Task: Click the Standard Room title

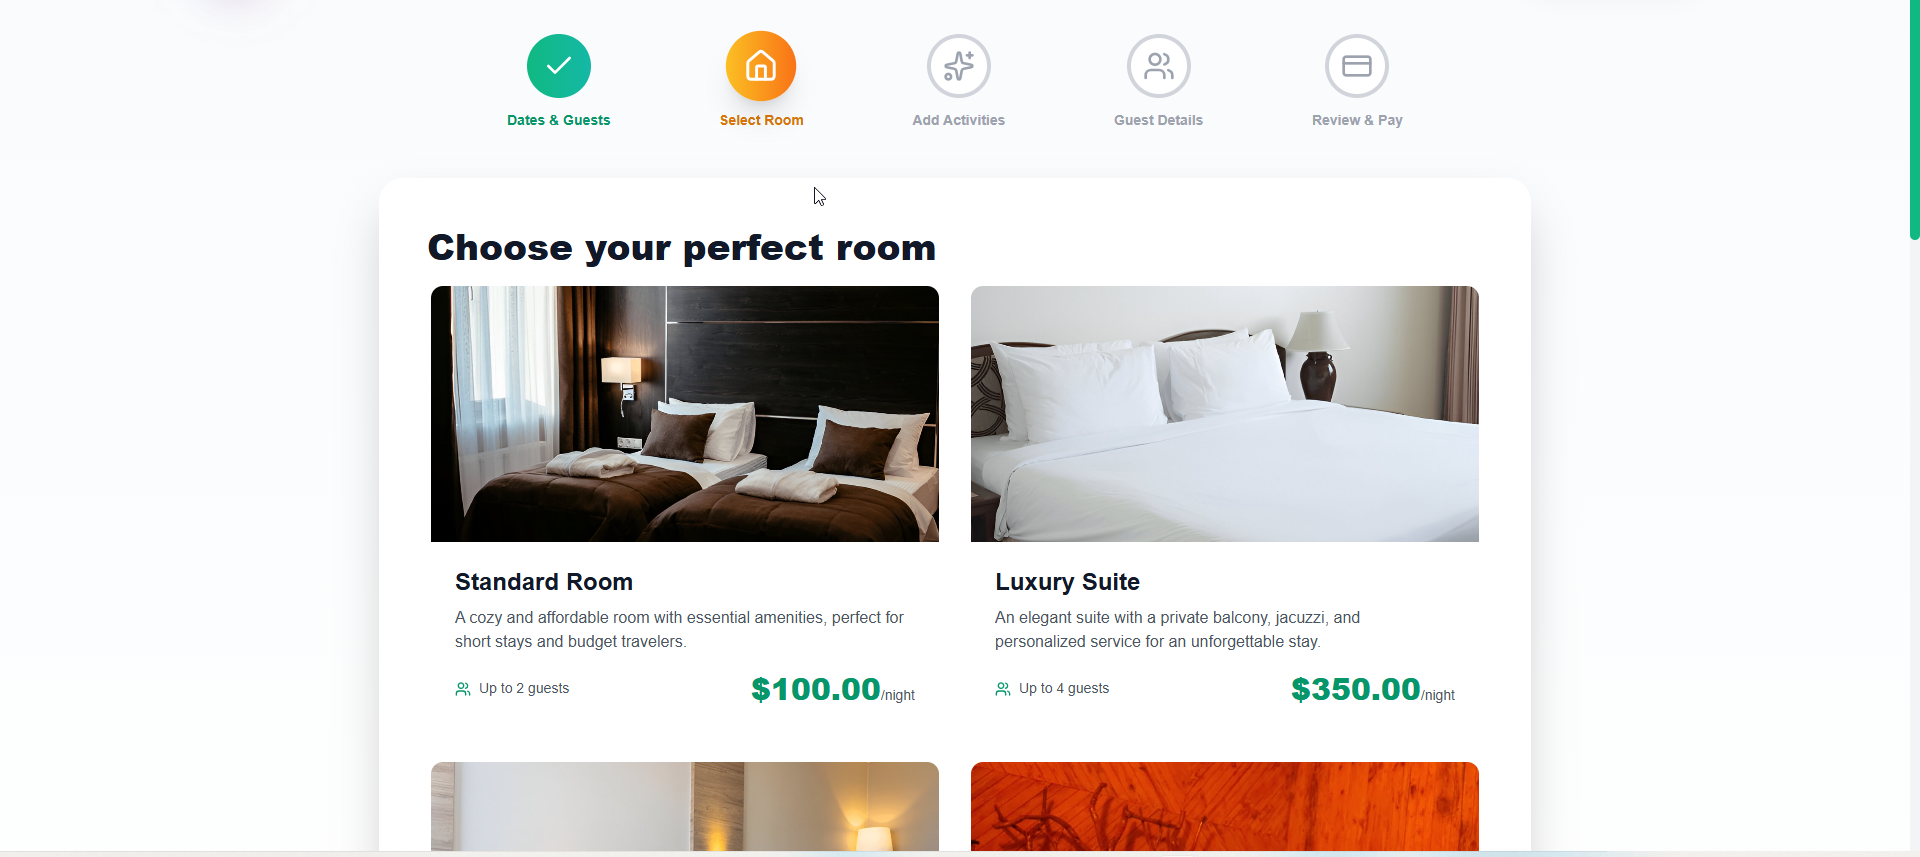Action: tap(544, 582)
